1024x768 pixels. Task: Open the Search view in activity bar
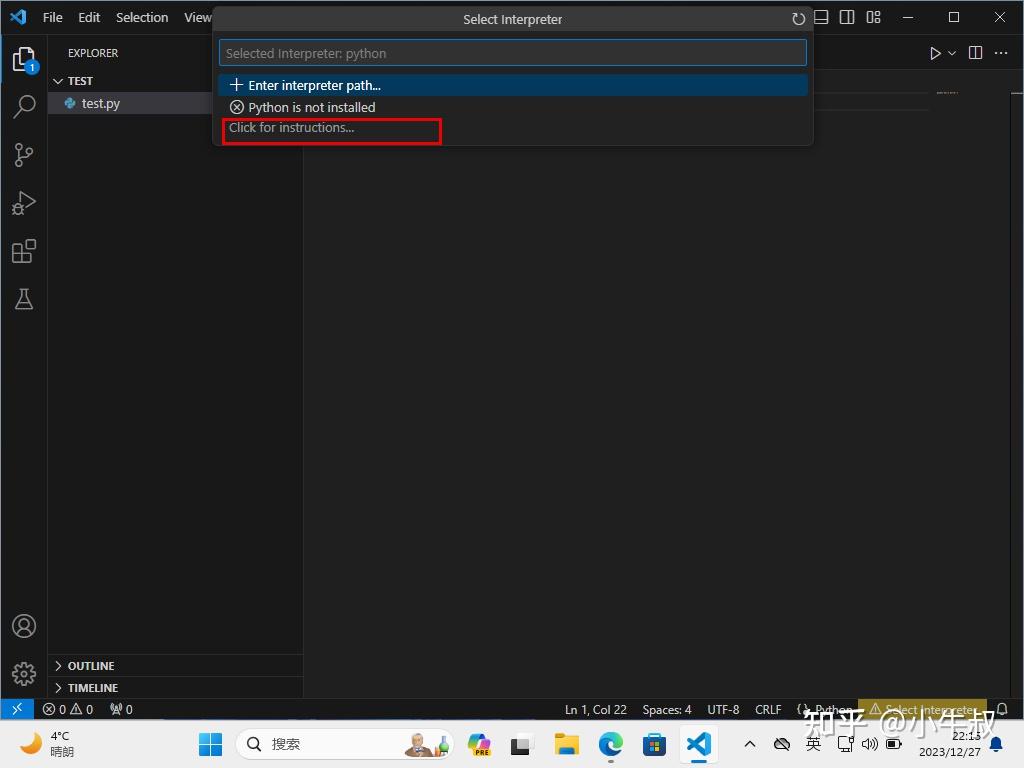[x=24, y=106]
